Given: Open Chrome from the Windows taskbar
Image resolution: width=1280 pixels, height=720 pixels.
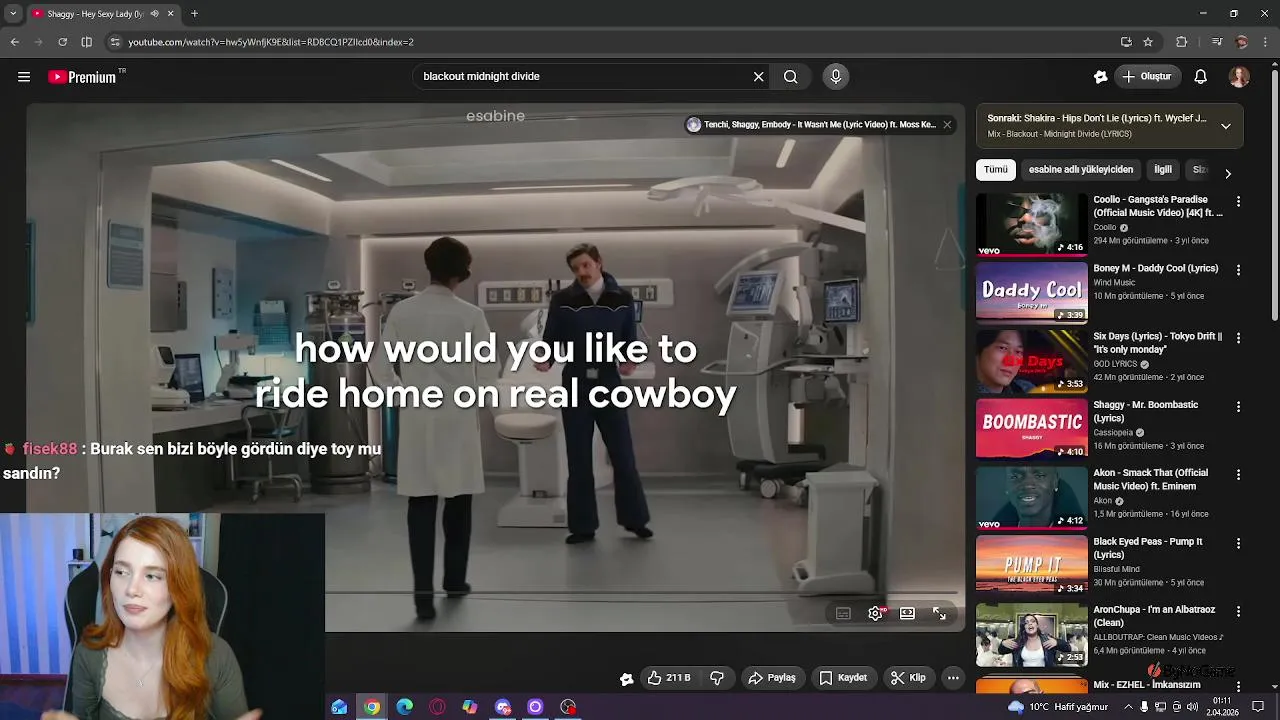Looking at the screenshot, I should point(372,707).
